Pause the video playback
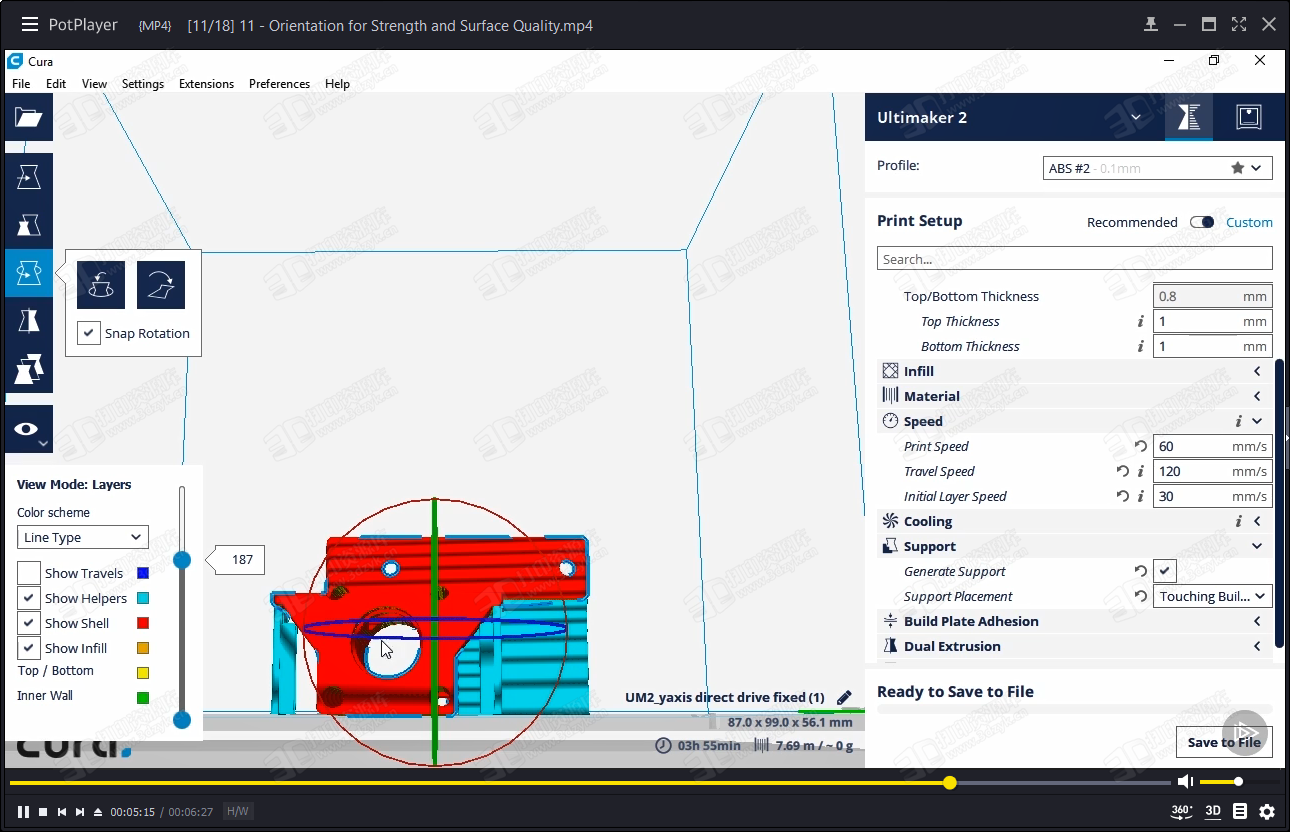 [23, 812]
